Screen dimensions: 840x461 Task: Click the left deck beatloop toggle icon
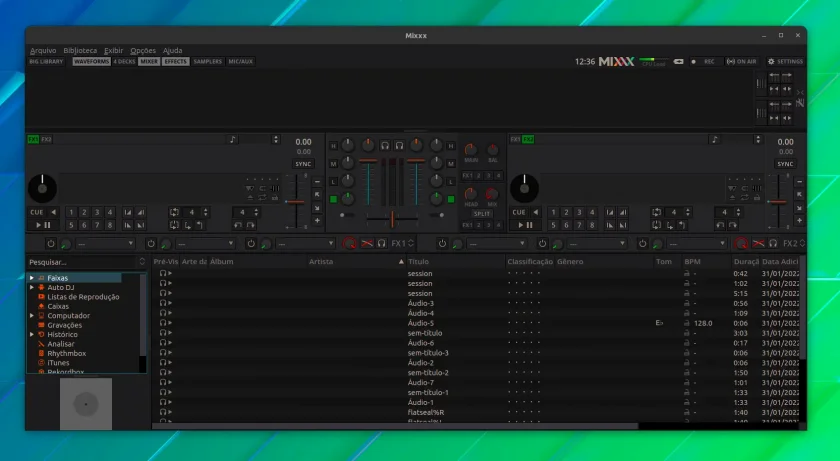(174, 212)
